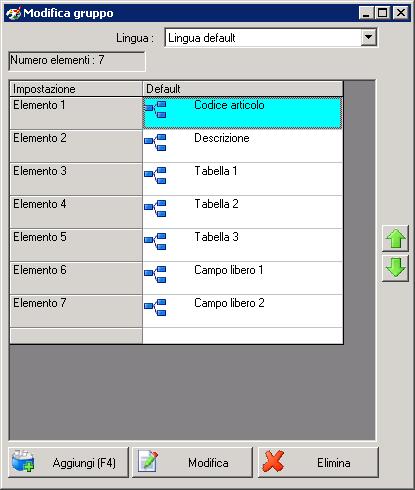Select the Elemento 4 row header
Image resolution: width=415 pixels, height=490 pixels.
(76, 212)
